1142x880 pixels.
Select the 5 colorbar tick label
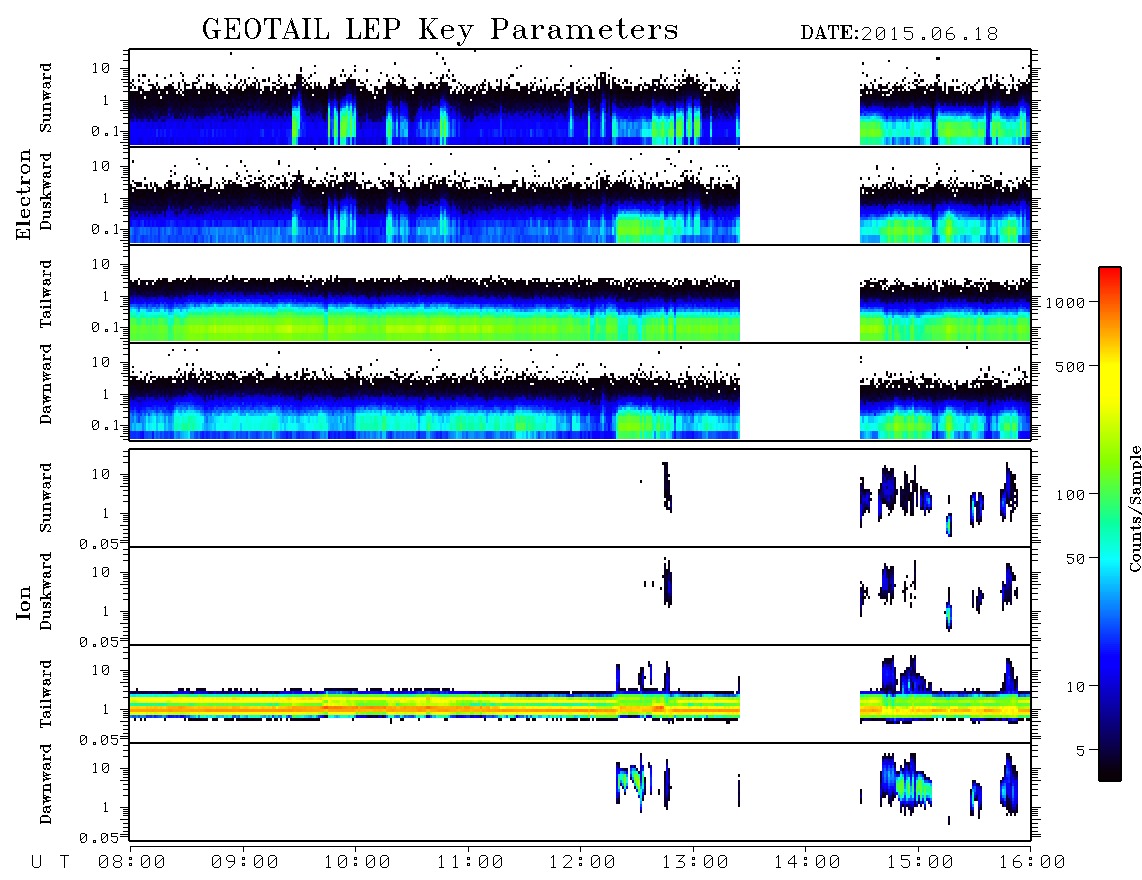coord(1080,751)
